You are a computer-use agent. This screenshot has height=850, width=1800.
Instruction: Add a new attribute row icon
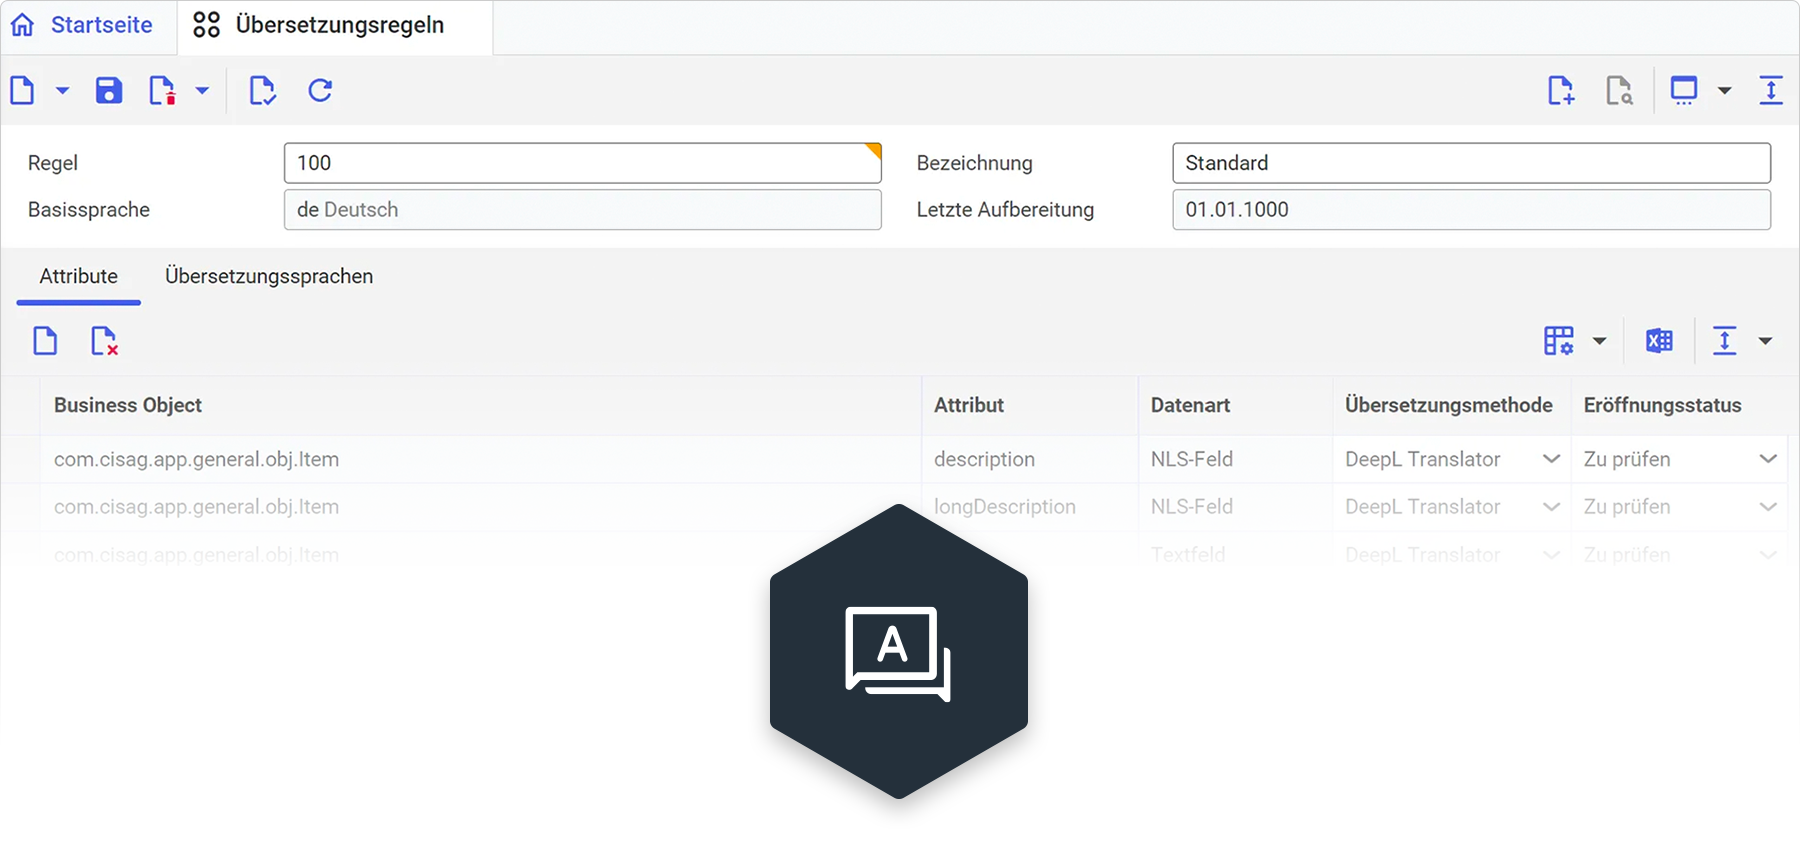click(45, 341)
